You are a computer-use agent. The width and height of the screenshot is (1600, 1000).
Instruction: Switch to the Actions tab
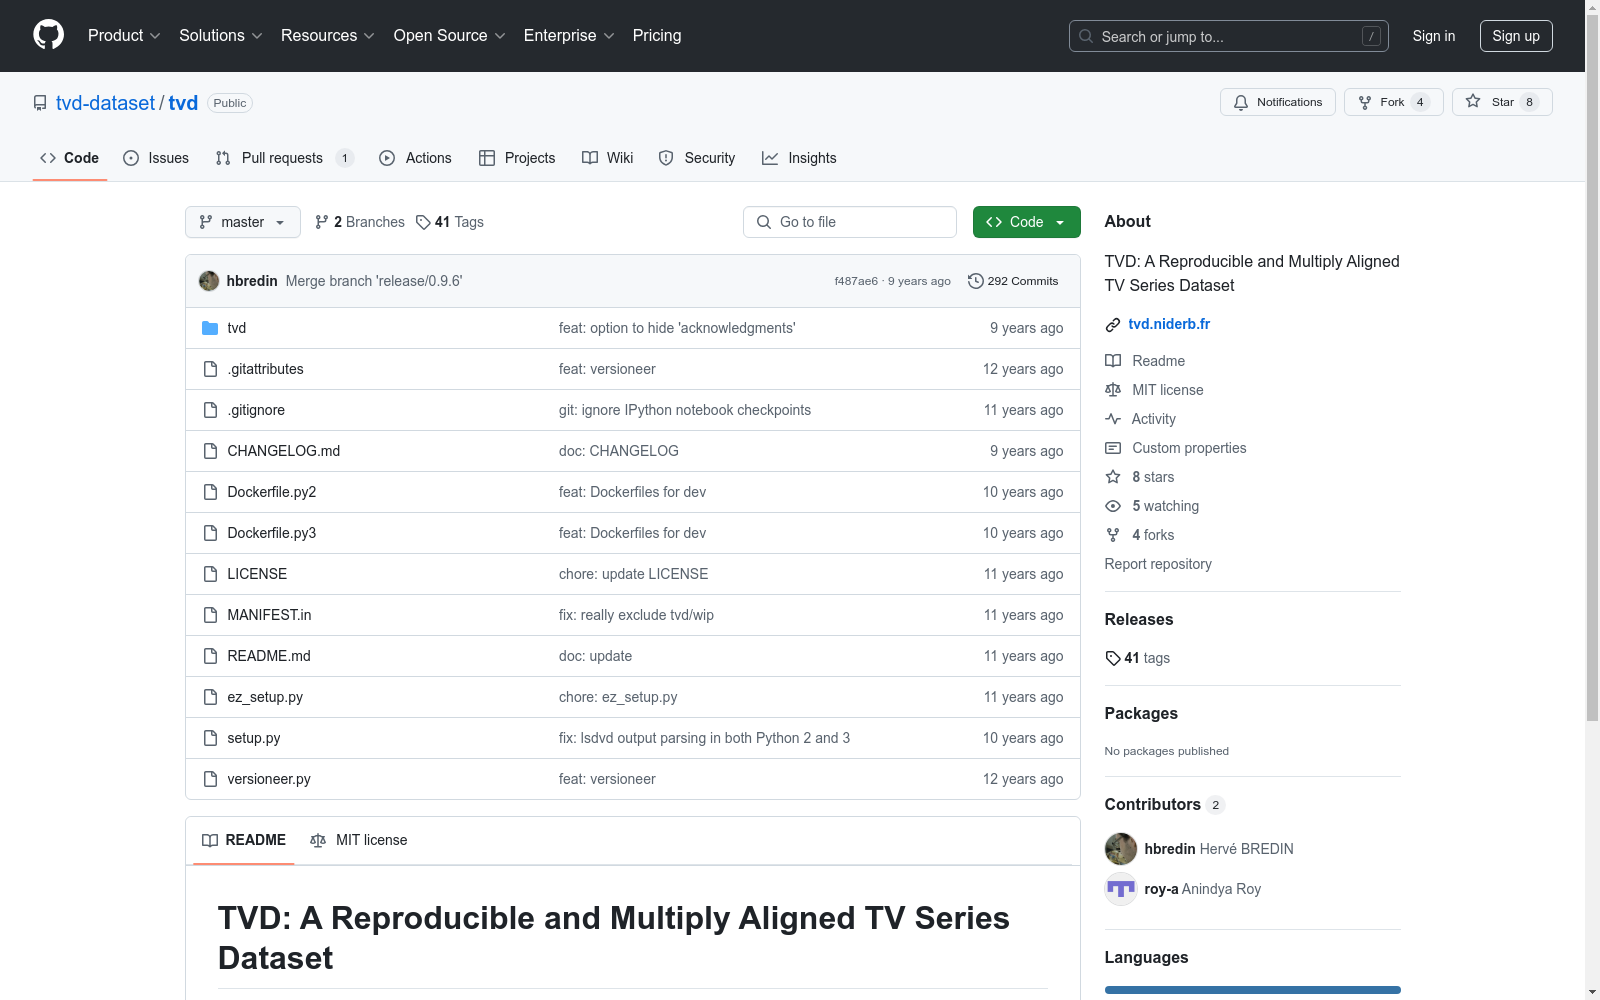415,158
